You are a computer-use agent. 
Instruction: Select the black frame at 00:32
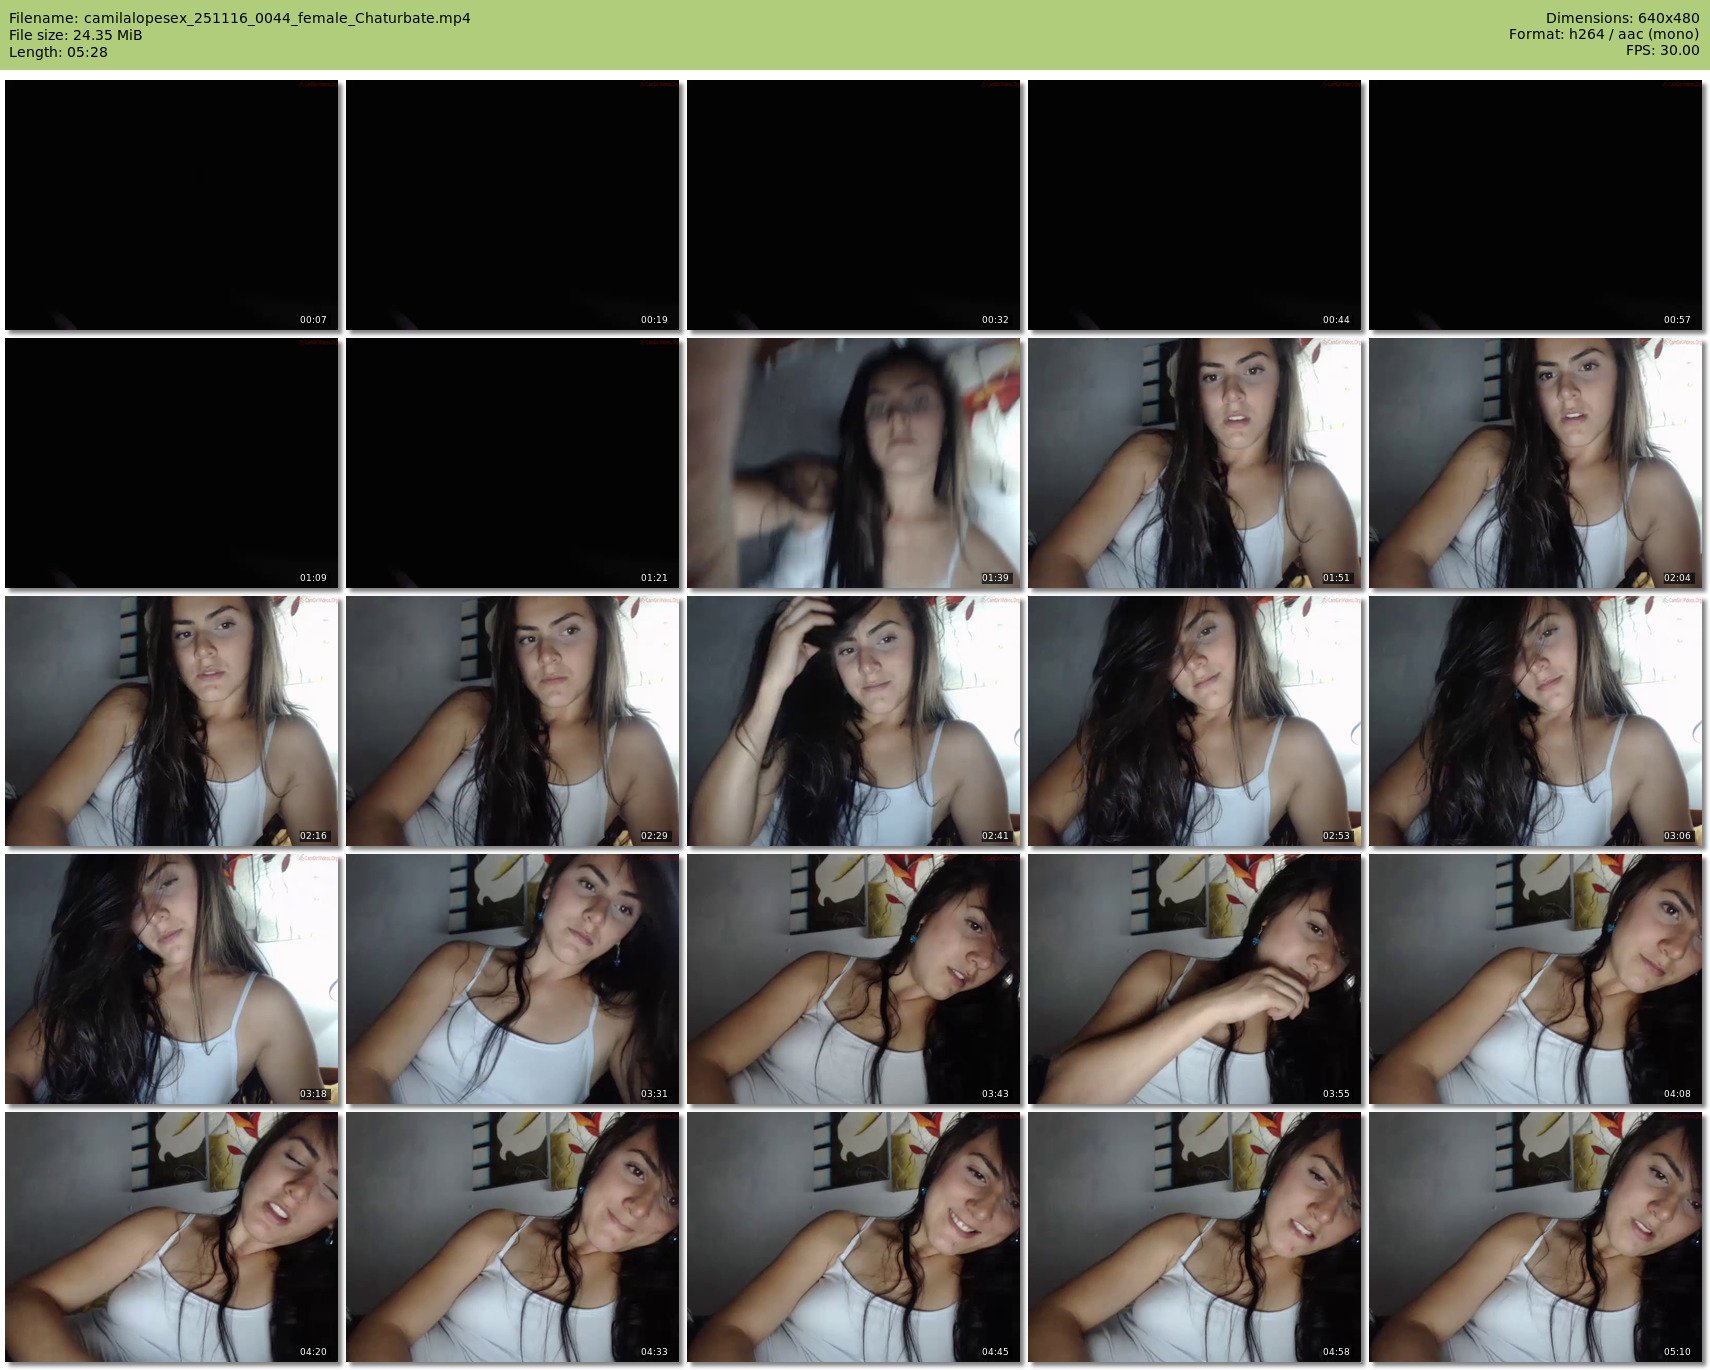(x=853, y=205)
